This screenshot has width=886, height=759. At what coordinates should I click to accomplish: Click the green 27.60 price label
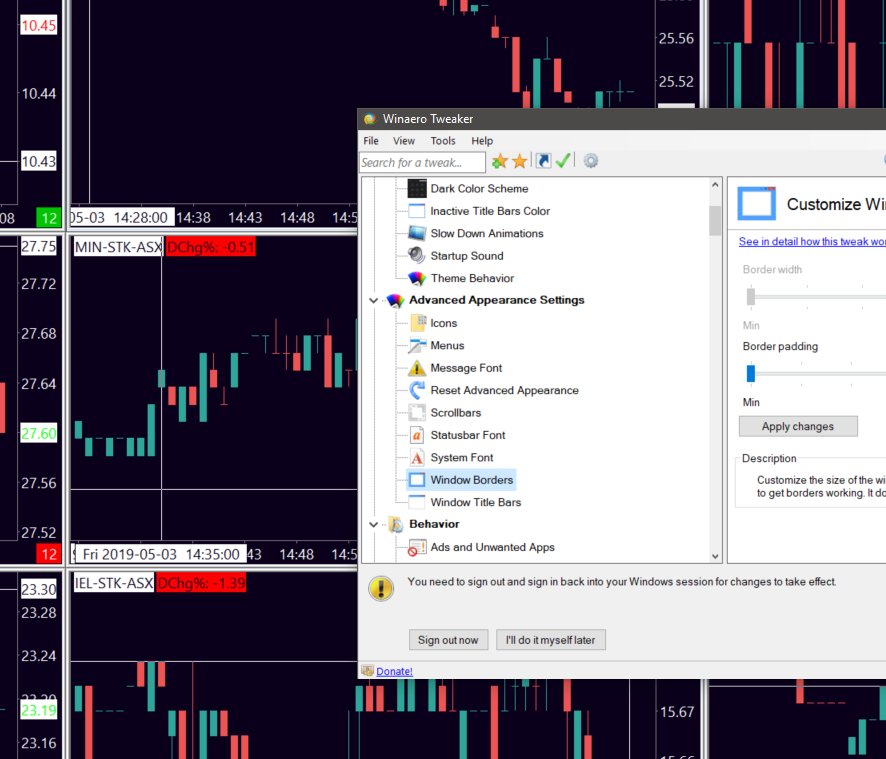(x=39, y=433)
